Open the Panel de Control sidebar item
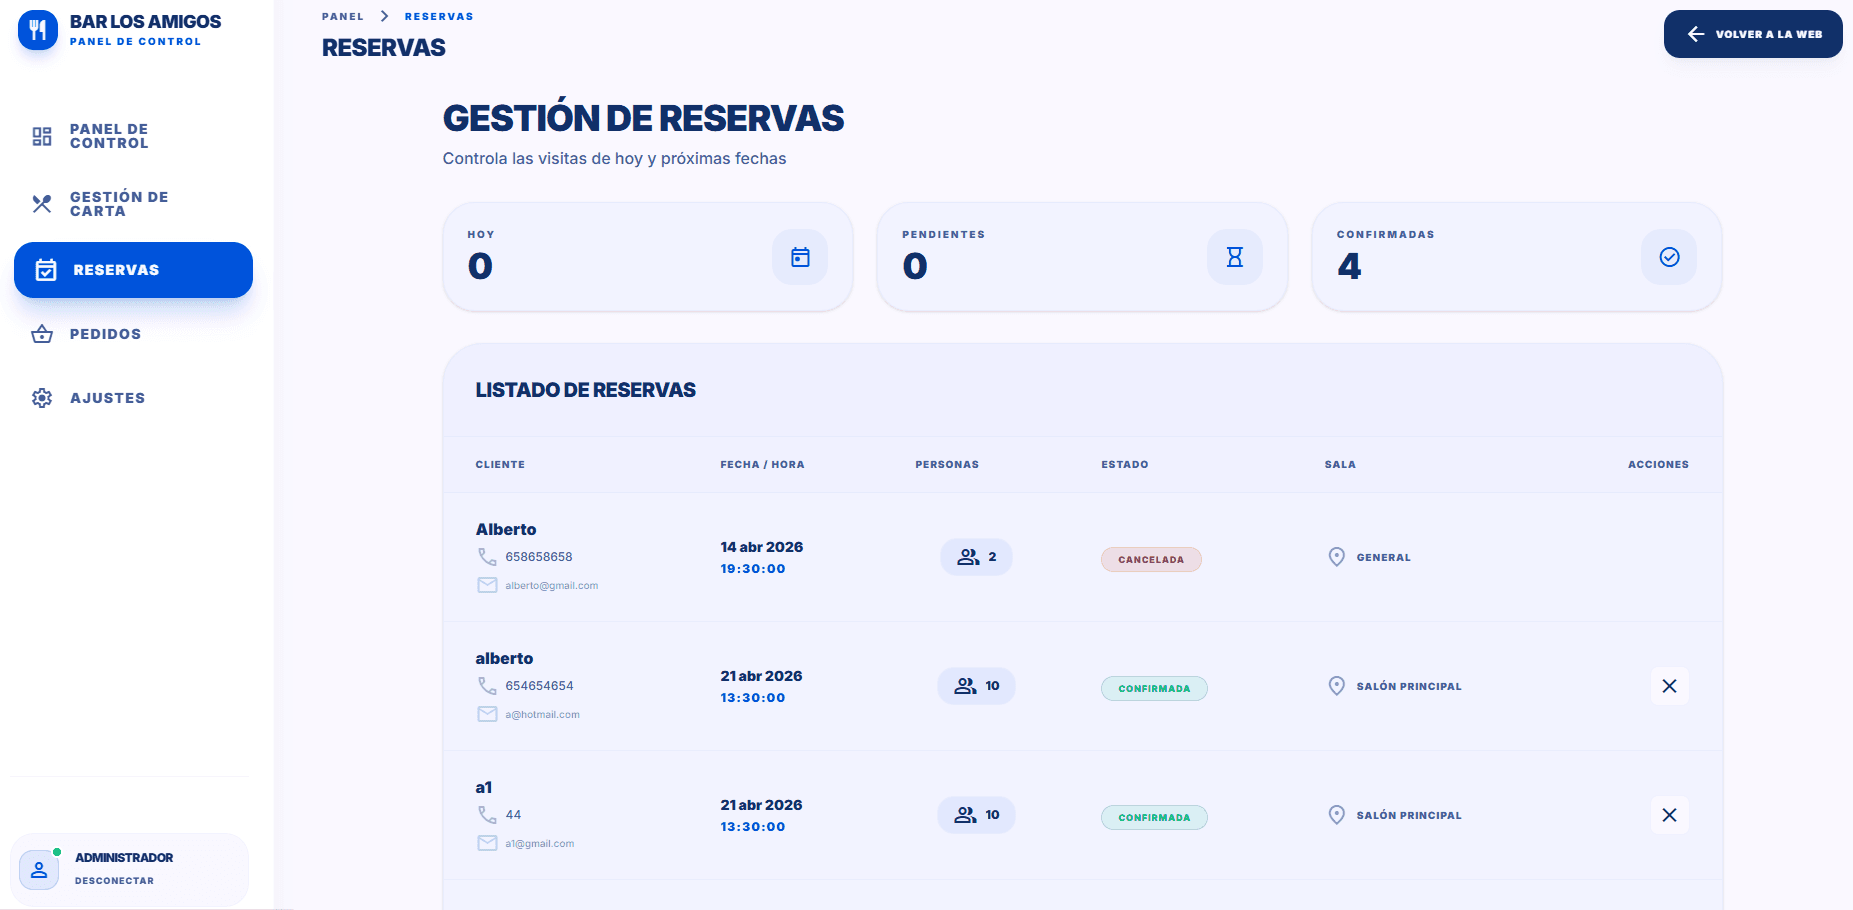The width and height of the screenshot is (1853, 910). coord(133,136)
